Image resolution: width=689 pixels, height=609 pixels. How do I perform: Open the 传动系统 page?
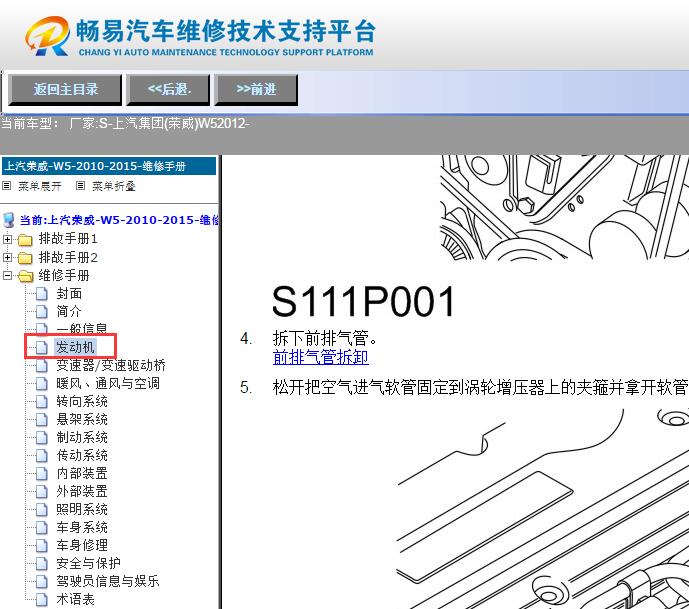82,456
